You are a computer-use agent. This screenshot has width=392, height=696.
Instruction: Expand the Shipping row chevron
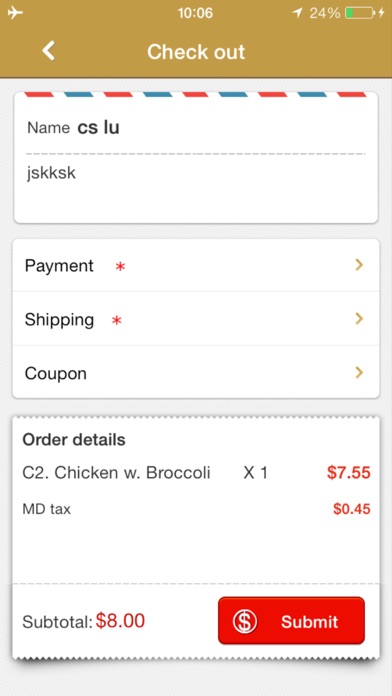pos(359,319)
